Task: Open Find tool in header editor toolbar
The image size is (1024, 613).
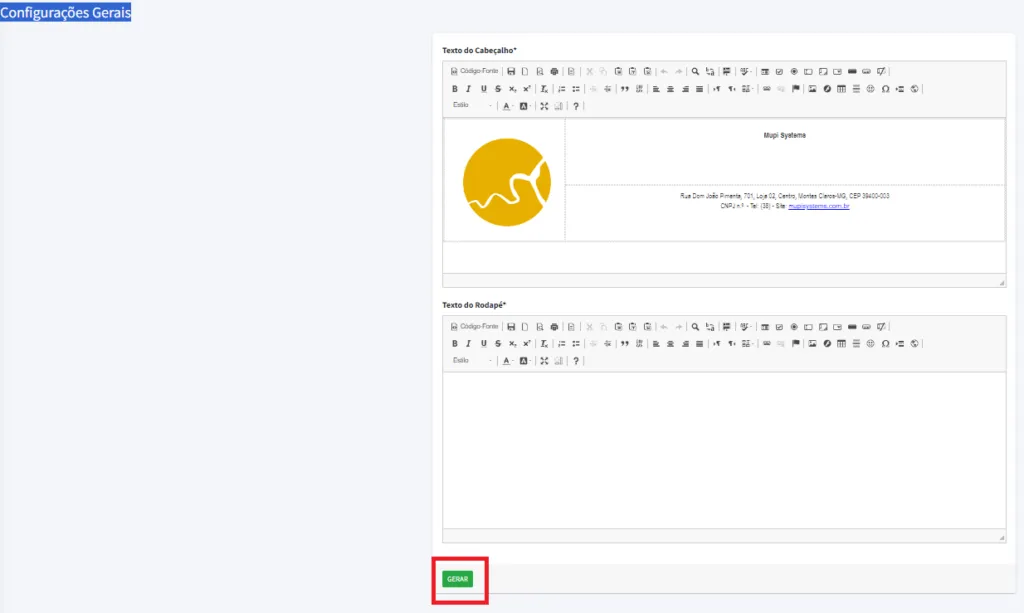Action: pos(695,72)
